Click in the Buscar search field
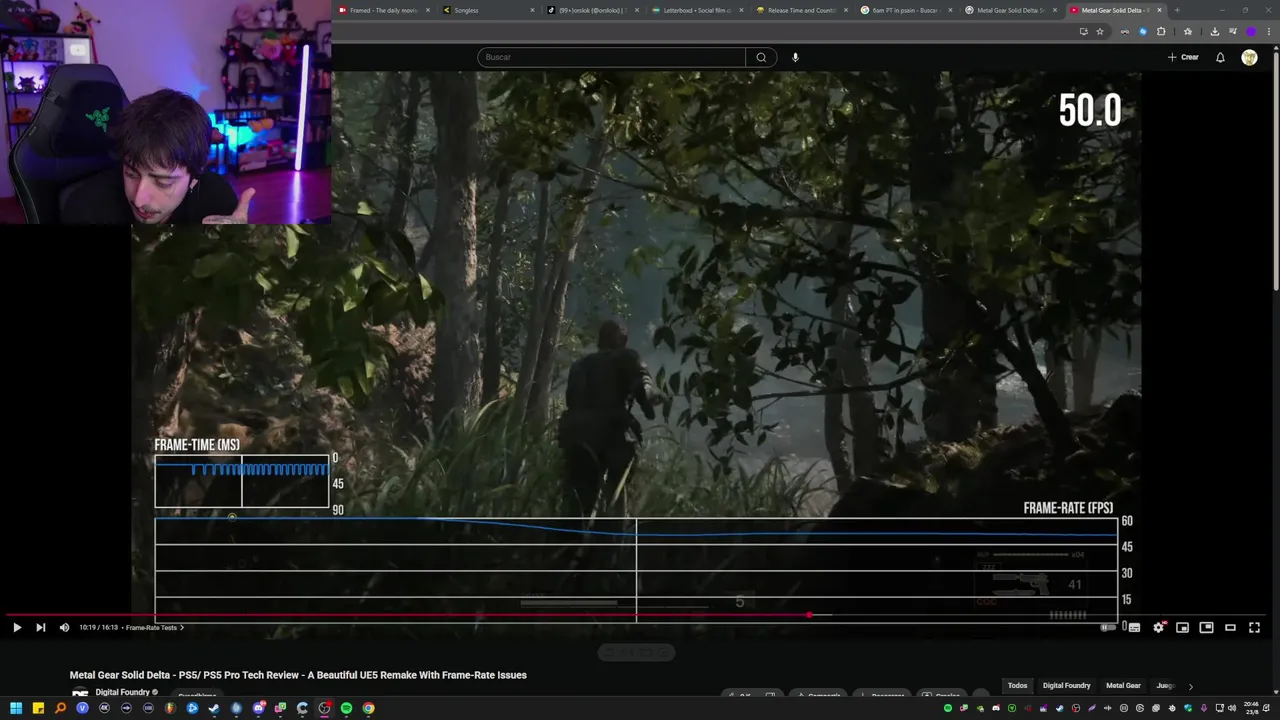The height and width of the screenshot is (720, 1280). (x=612, y=57)
